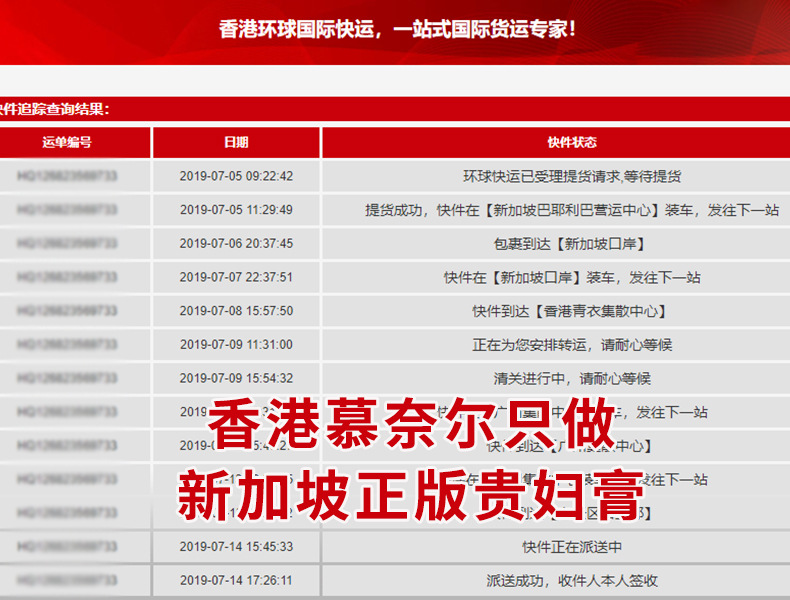Select status 快件到达【香港青衣集散中心】

point(572,311)
